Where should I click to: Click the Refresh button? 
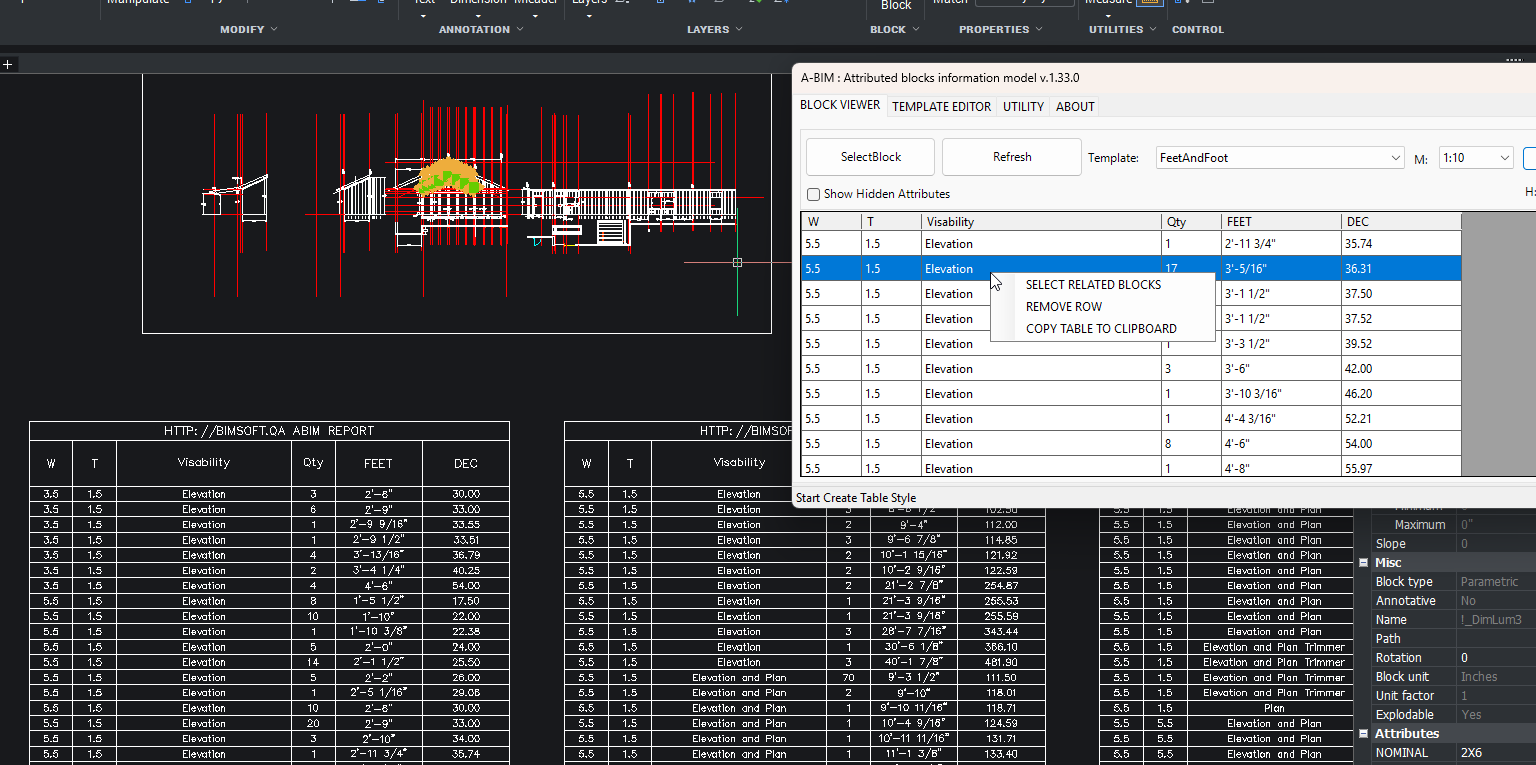tap(1011, 157)
